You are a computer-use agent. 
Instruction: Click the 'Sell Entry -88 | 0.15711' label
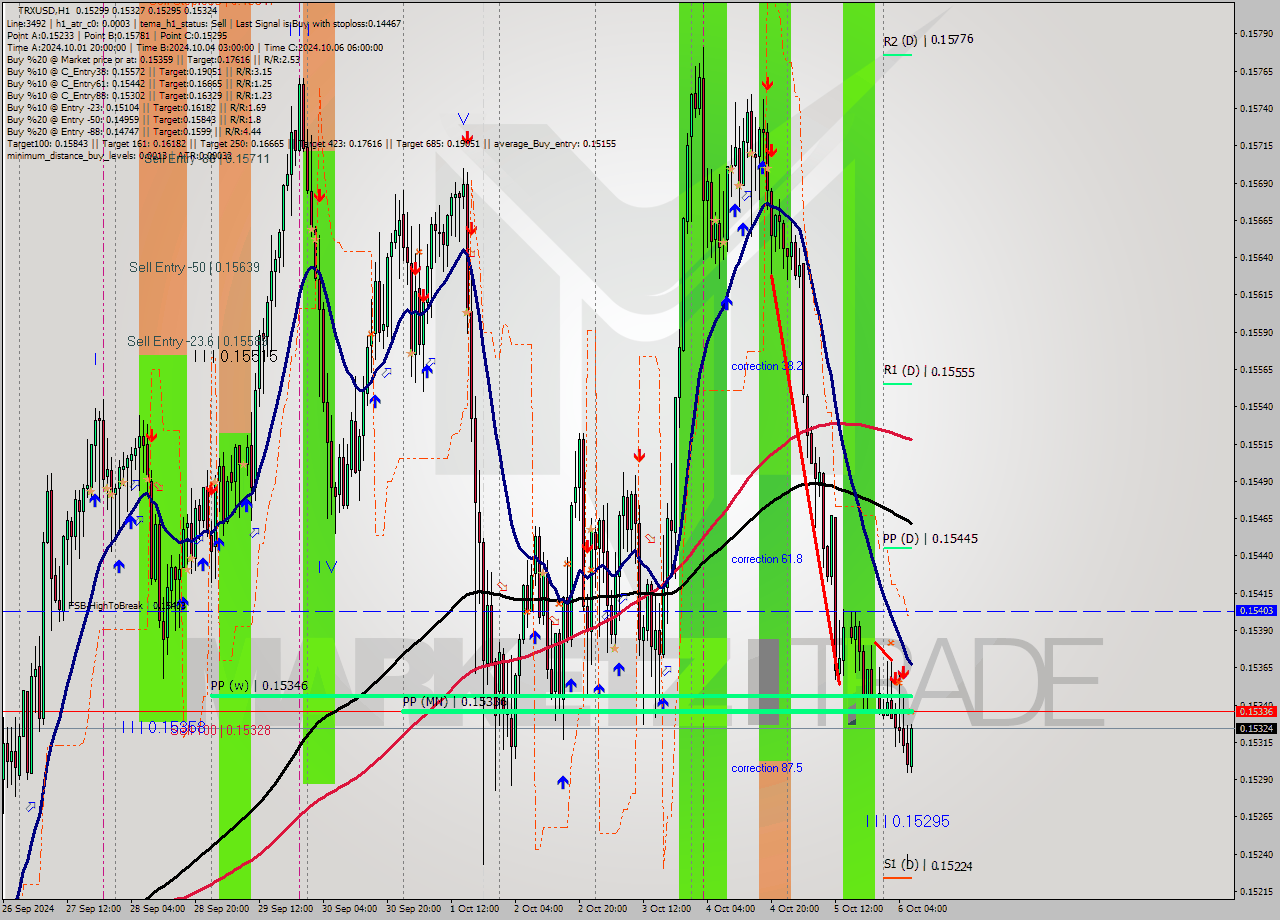206,159
